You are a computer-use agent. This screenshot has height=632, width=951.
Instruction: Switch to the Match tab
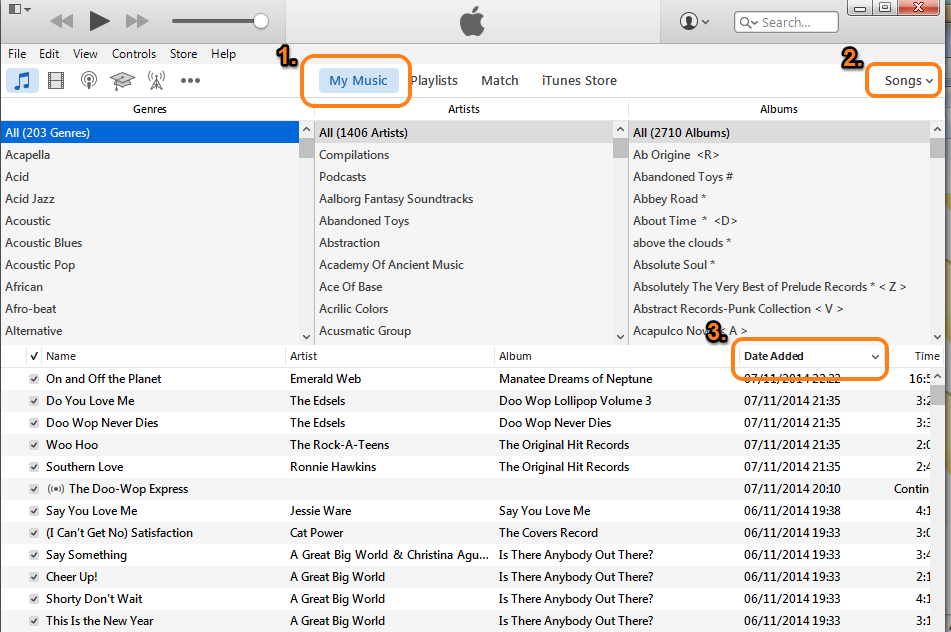tap(500, 81)
